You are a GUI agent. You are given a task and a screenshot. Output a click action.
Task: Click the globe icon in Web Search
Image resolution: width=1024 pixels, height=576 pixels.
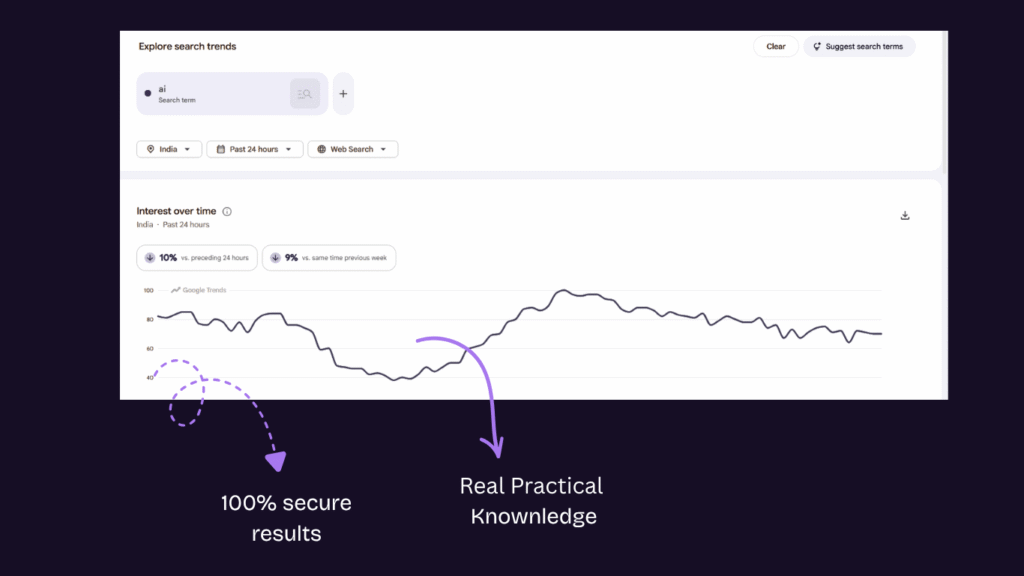[321, 149]
